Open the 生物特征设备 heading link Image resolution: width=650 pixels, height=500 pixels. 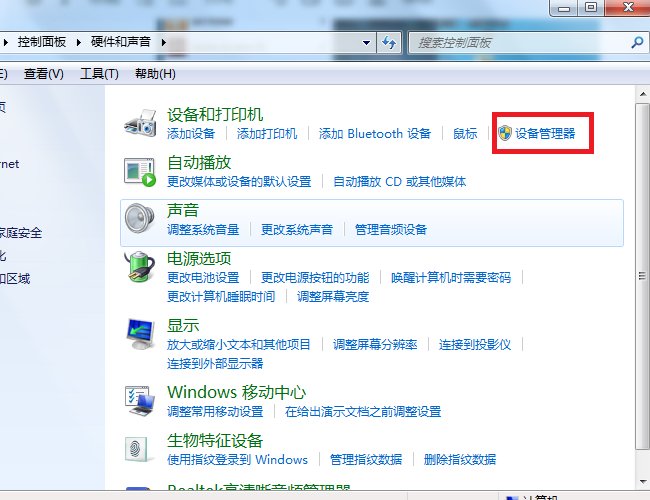point(215,440)
